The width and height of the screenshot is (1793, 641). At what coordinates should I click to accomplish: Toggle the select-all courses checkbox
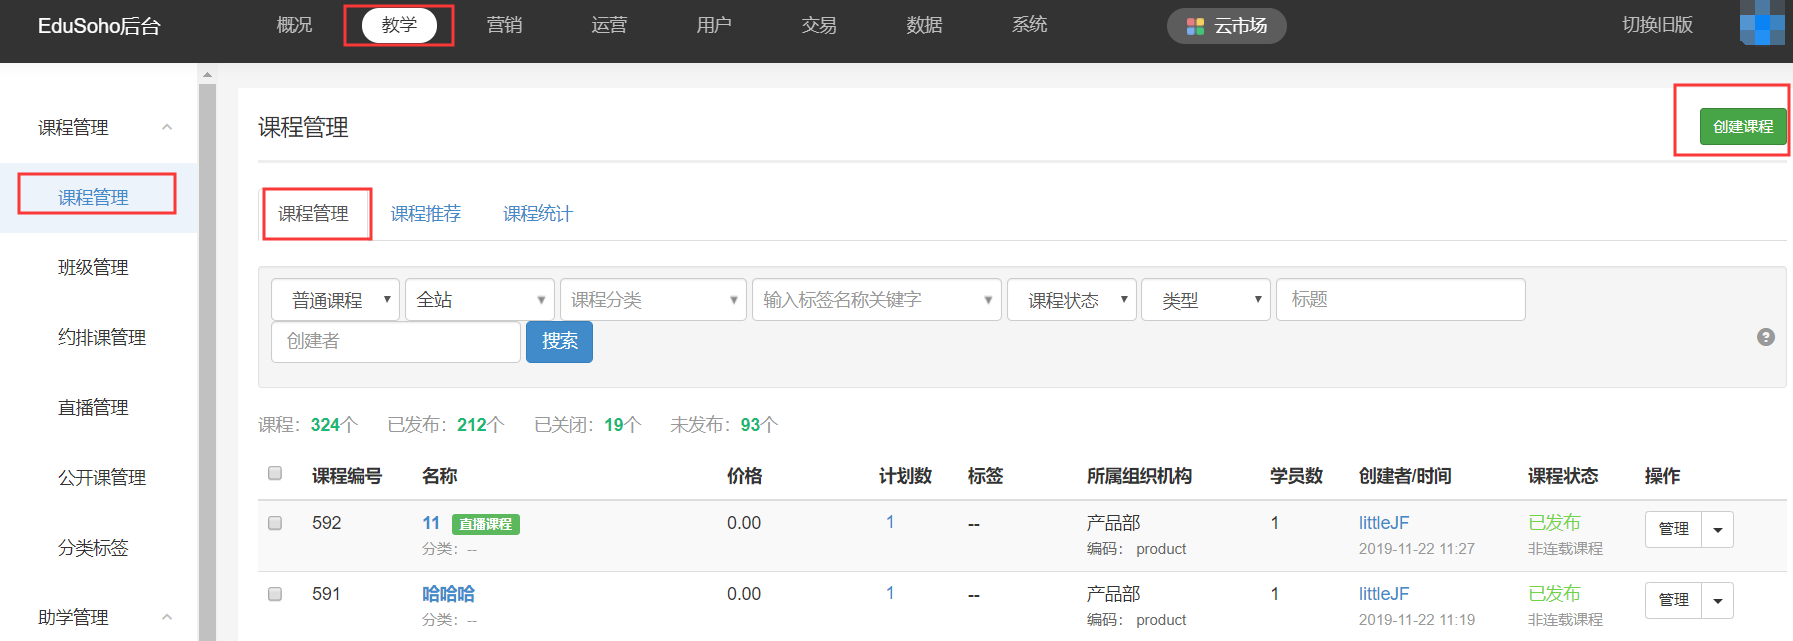click(275, 474)
